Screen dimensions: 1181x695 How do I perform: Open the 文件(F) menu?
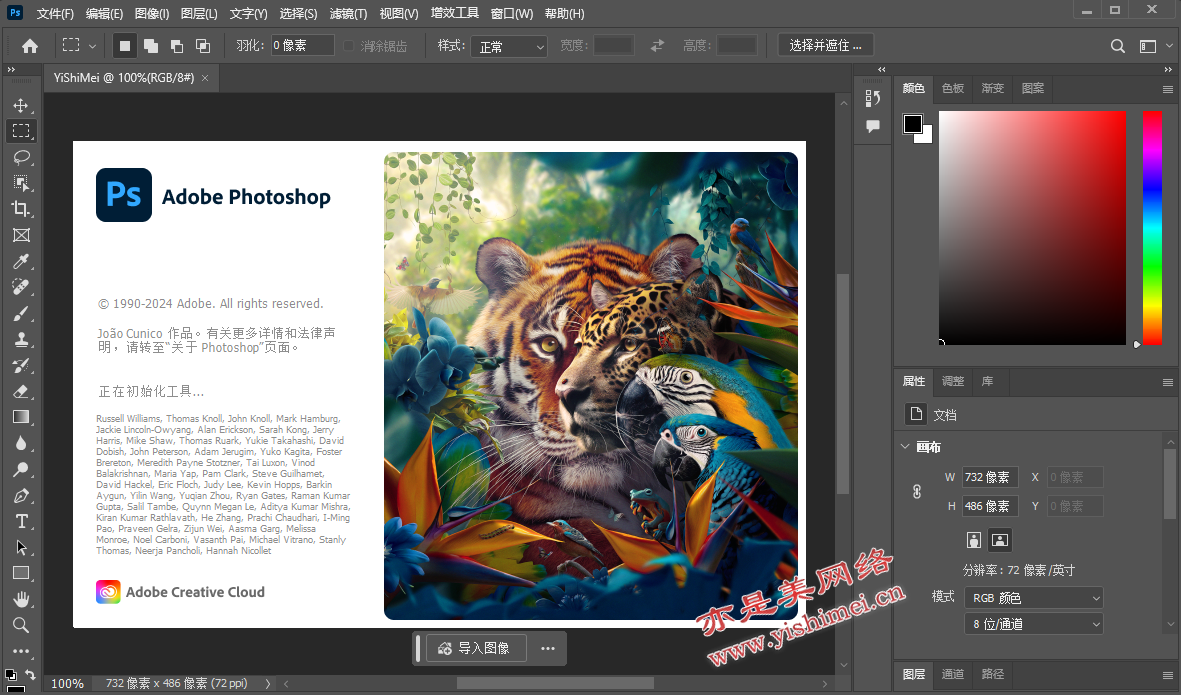(x=55, y=14)
